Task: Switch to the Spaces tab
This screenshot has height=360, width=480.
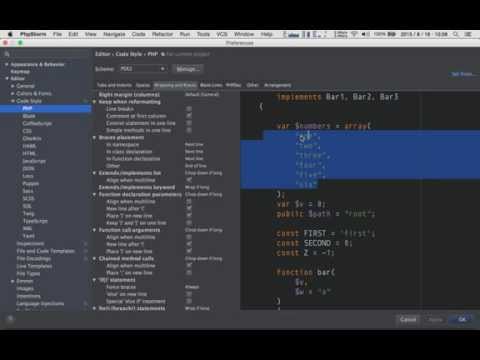Action: click(x=143, y=85)
